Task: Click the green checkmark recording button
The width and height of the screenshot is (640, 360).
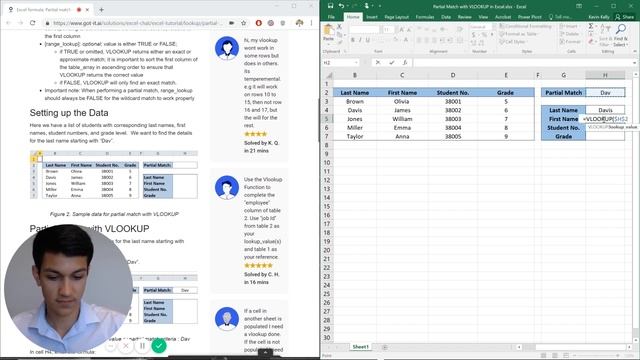Action: (159, 346)
